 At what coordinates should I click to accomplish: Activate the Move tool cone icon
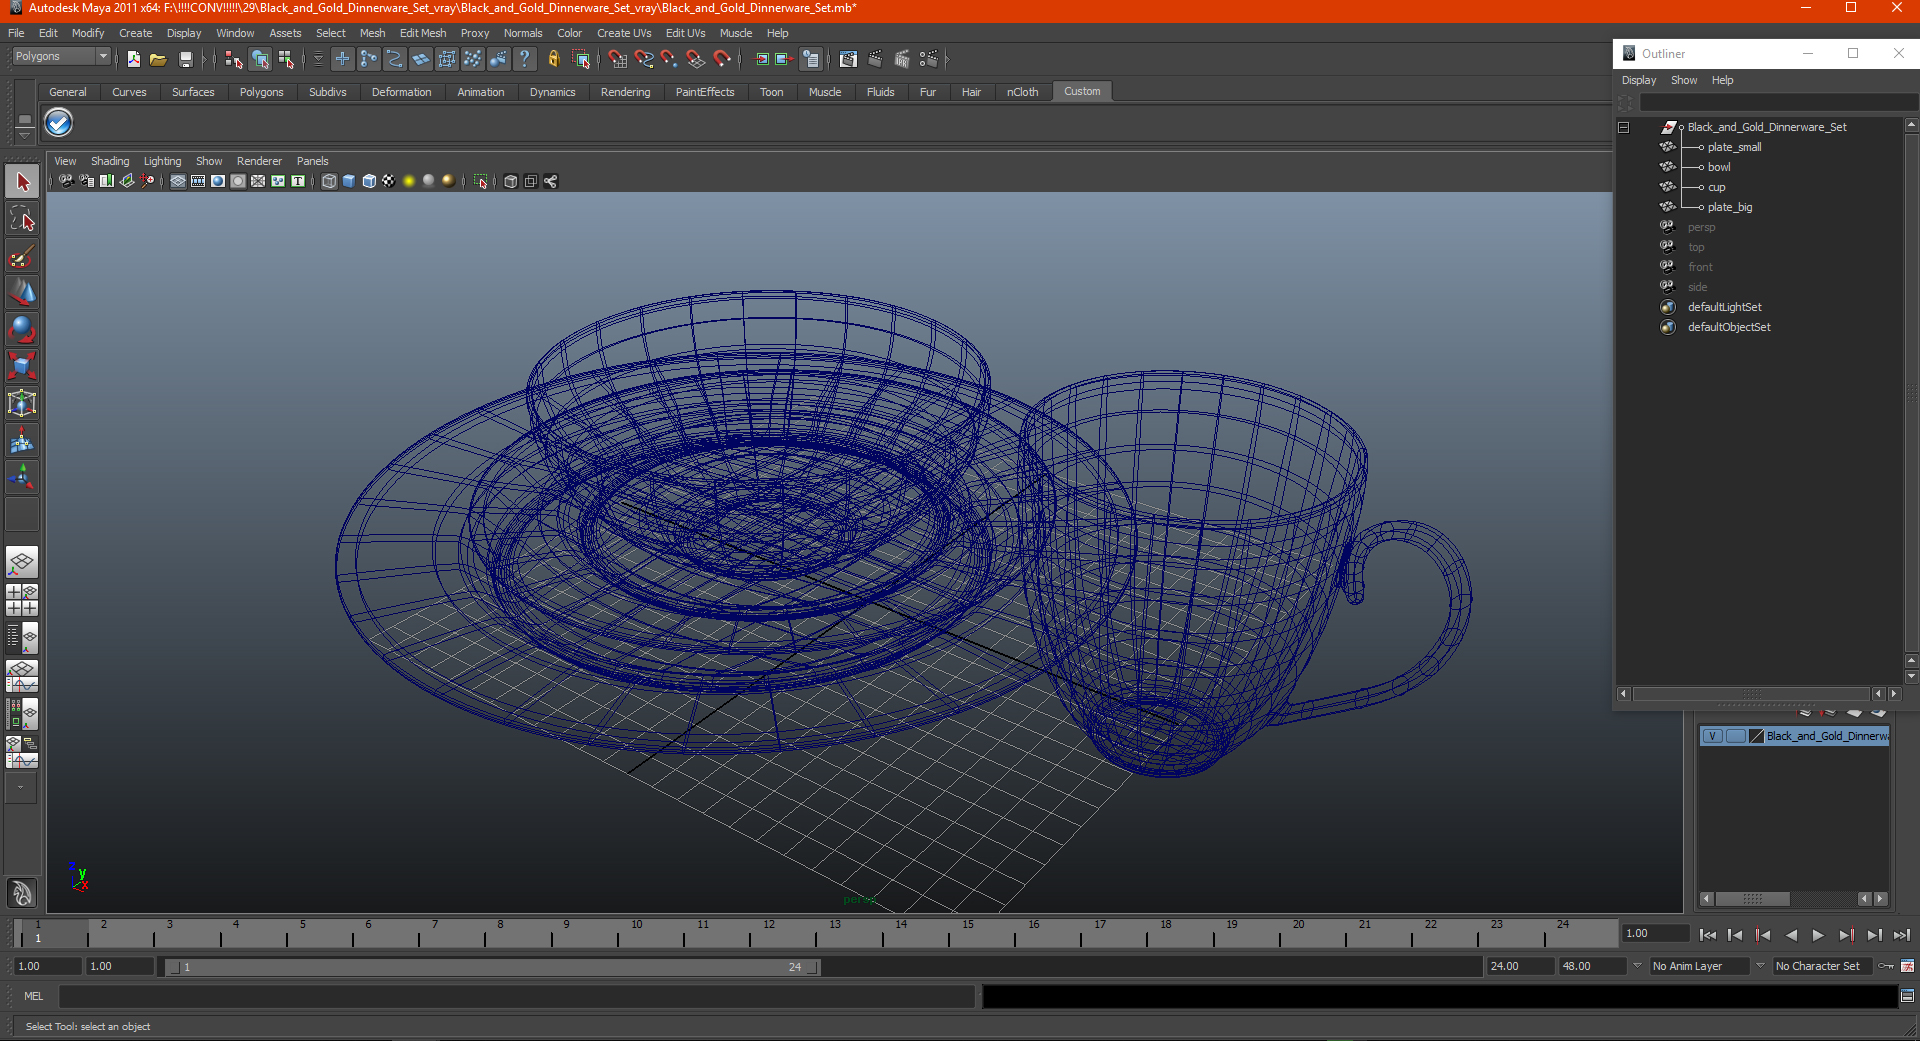[22, 293]
